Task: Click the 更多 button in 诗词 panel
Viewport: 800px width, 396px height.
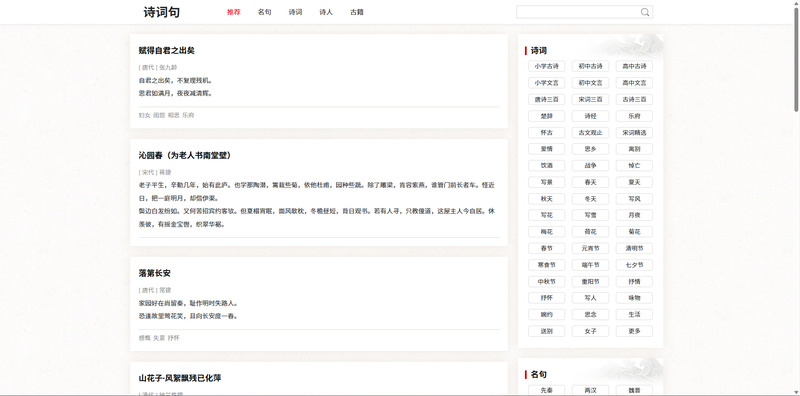Action: click(634, 331)
